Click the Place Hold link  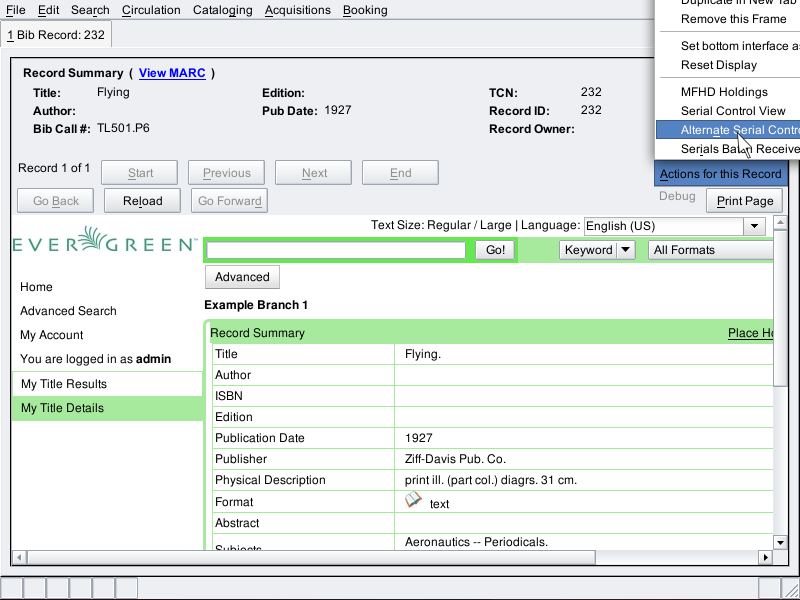tap(750, 333)
